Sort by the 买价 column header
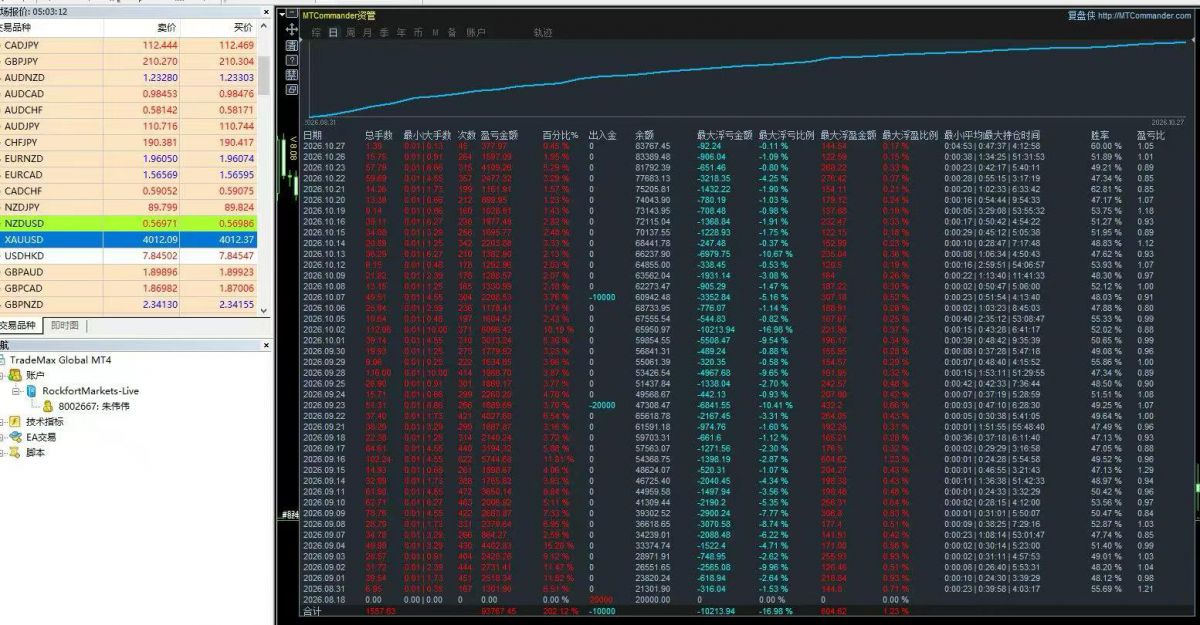This screenshot has height=625, width=1200. 243,27
